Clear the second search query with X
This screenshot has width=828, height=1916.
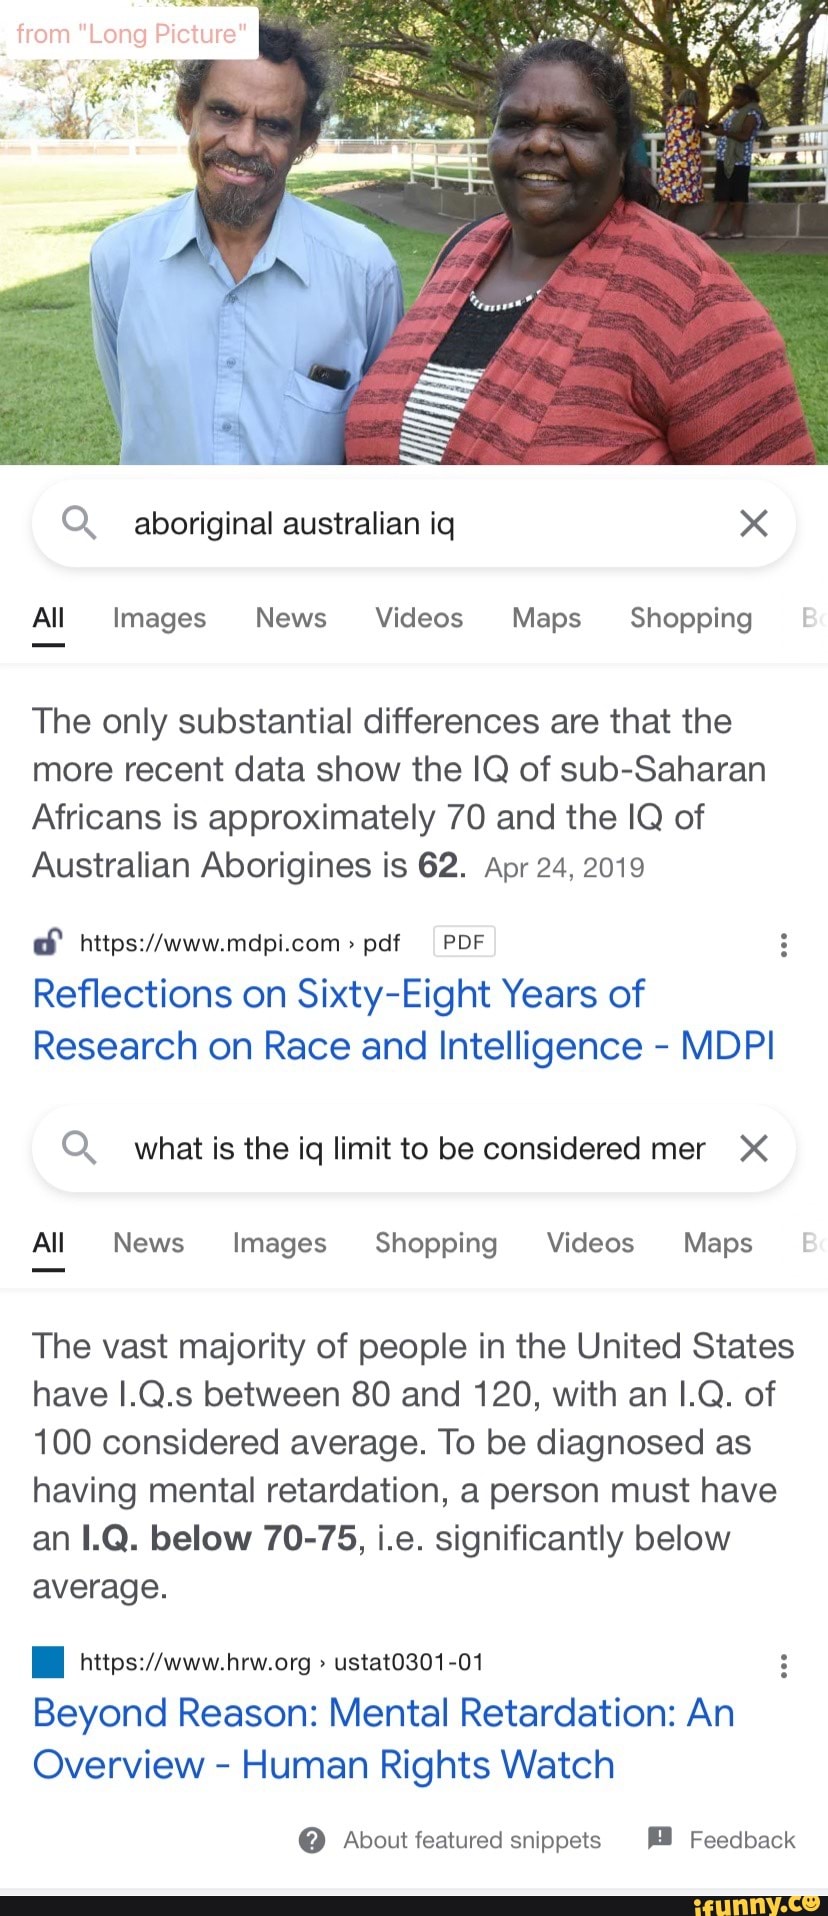pos(753,1147)
